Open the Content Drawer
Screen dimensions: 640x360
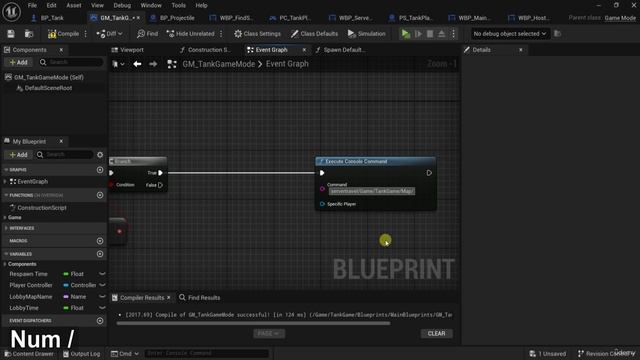[29, 354]
